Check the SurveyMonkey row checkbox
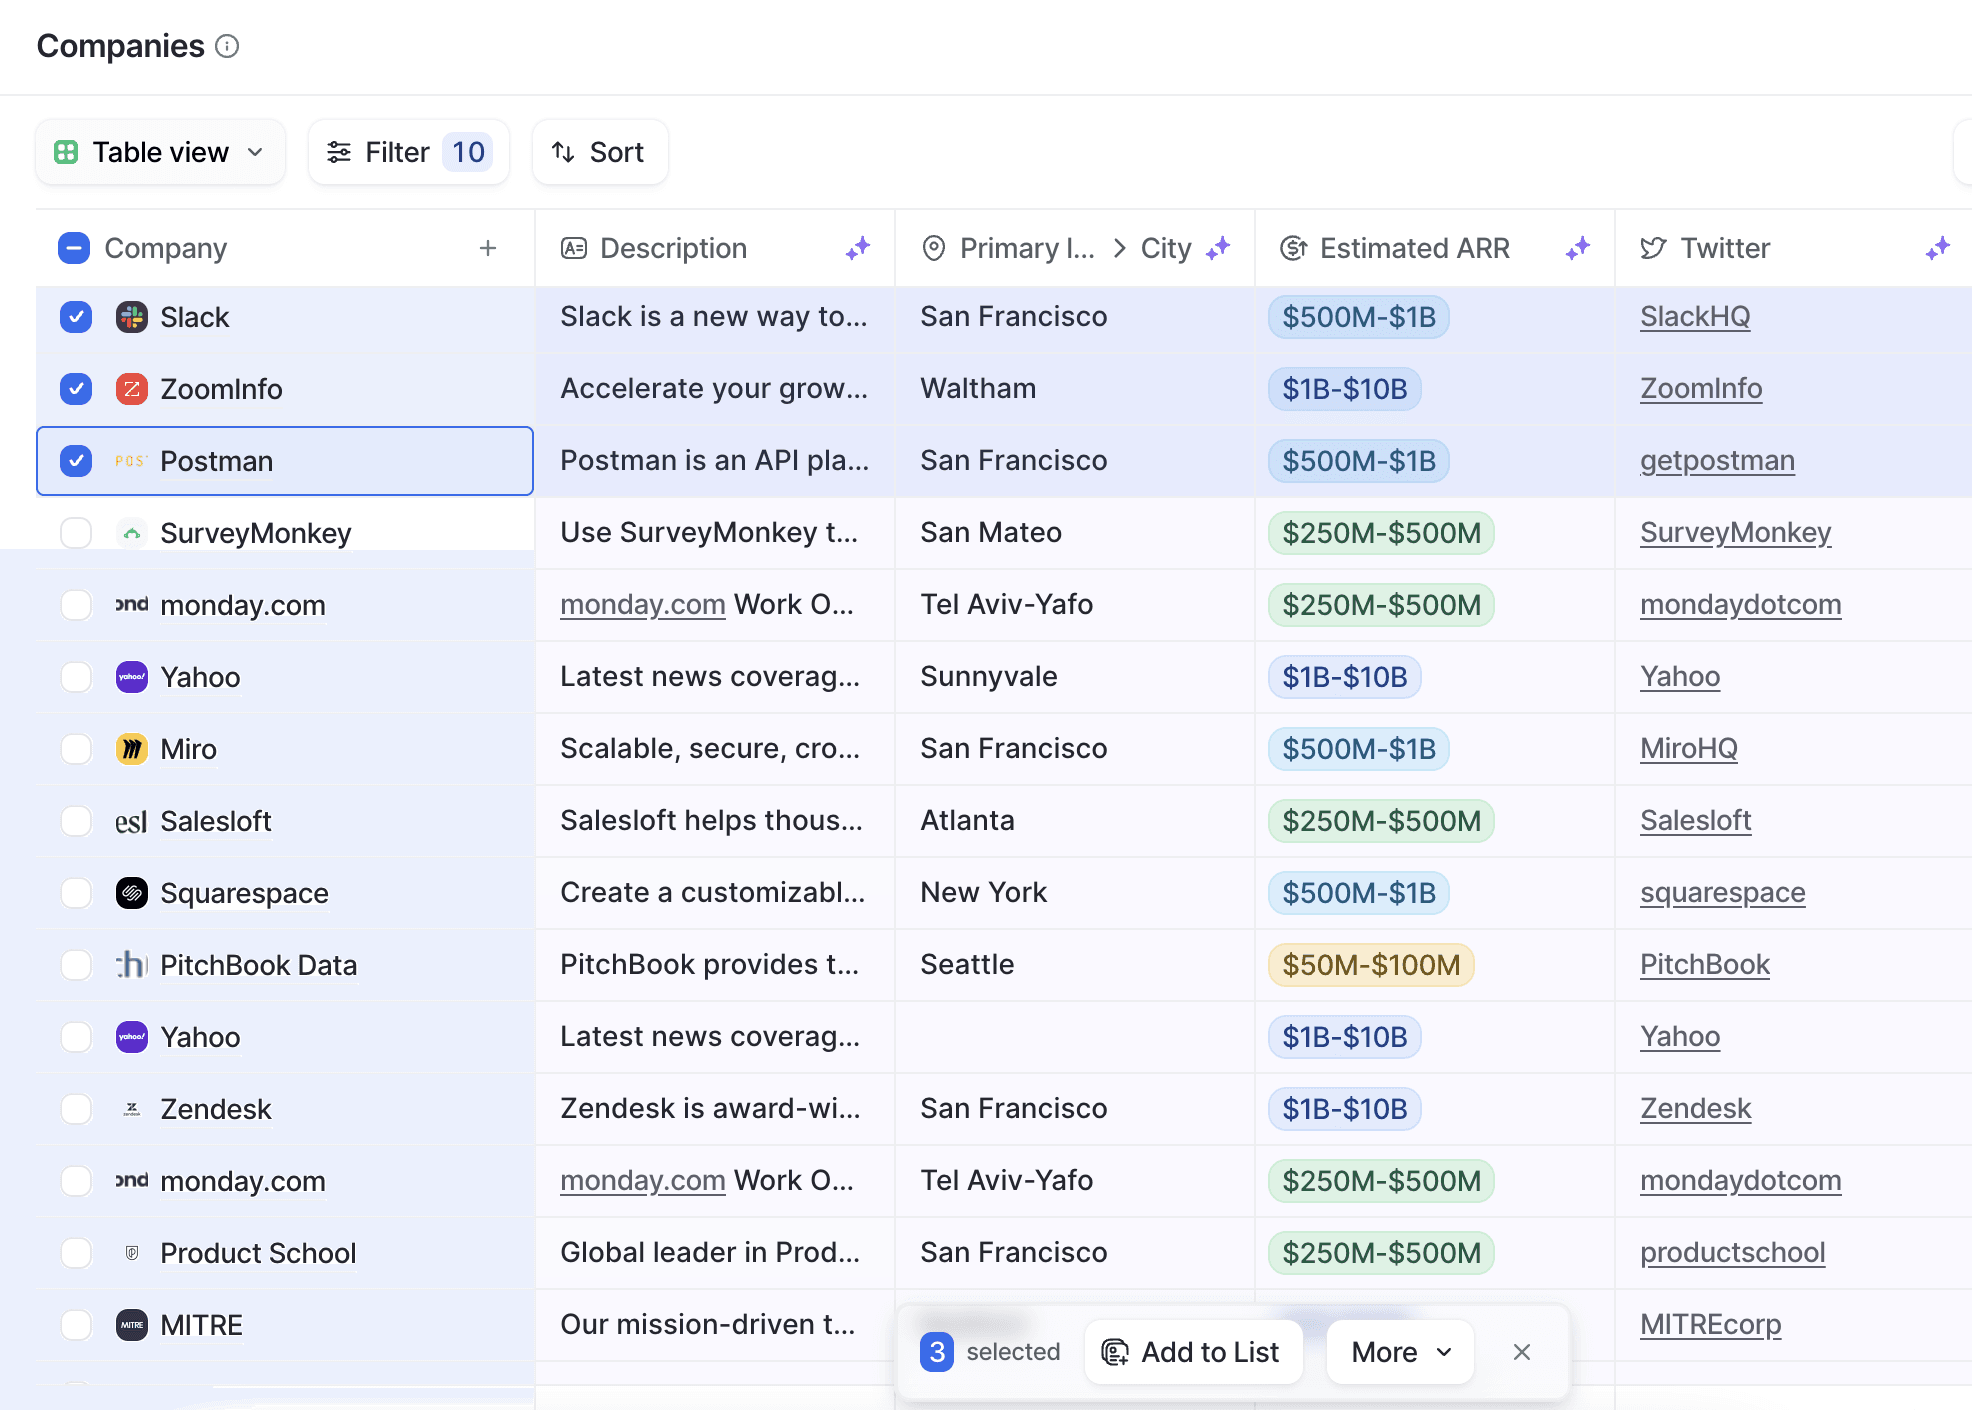The image size is (1972, 1410). pyautogui.click(x=76, y=533)
